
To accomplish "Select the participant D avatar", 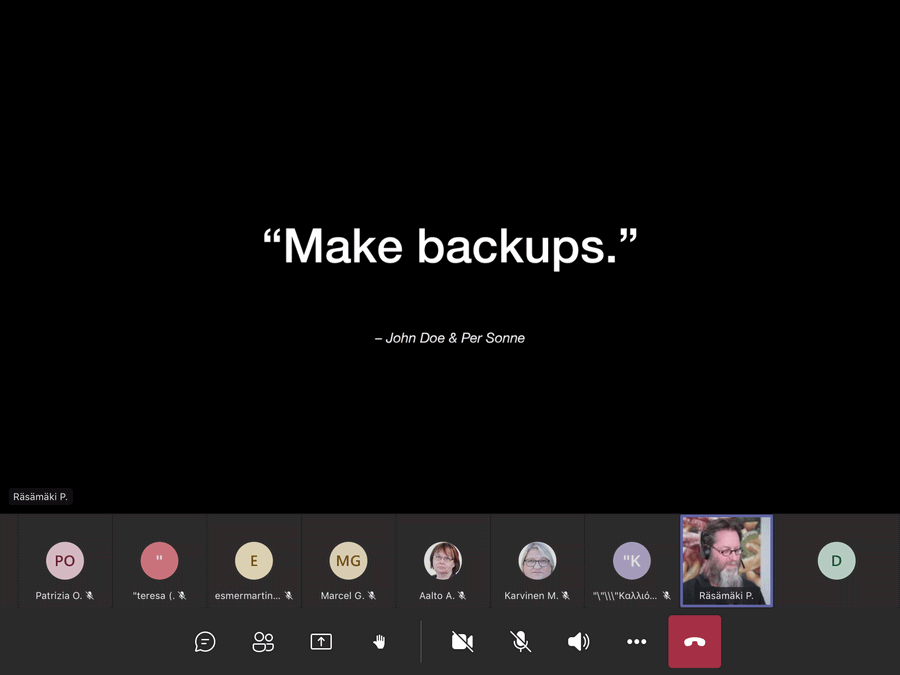I will tap(836, 561).
